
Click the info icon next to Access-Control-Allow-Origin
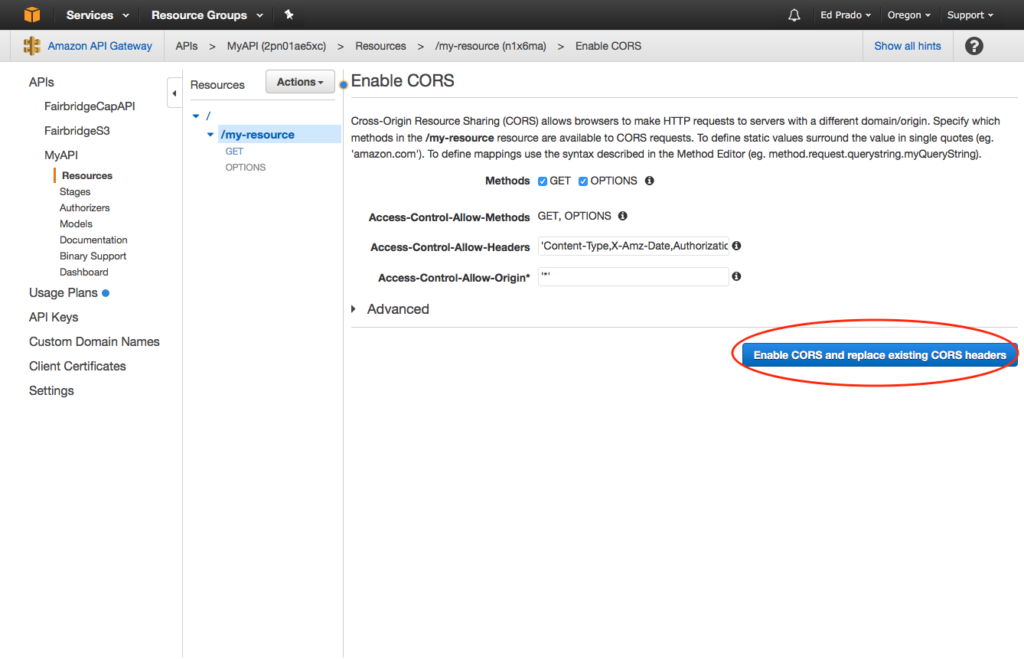736,276
